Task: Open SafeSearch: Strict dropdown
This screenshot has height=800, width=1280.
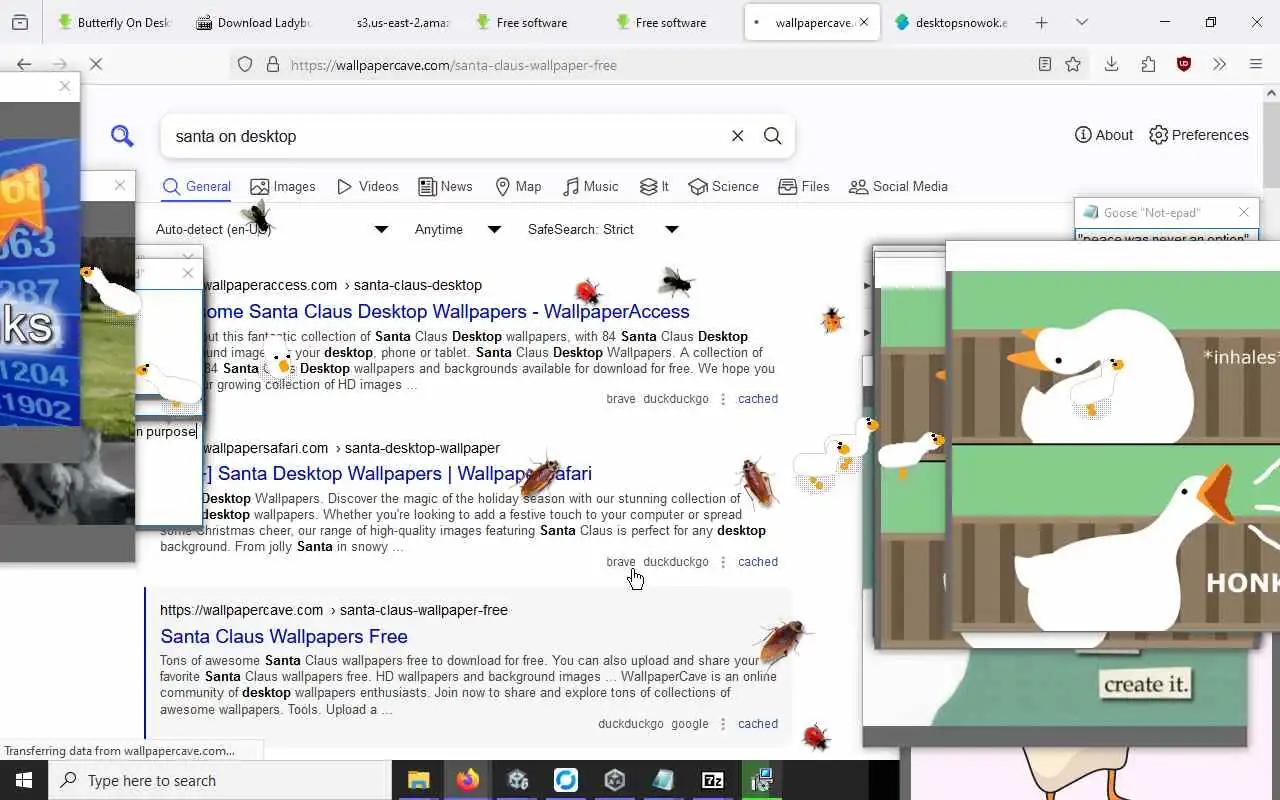Action: [x=603, y=229]
